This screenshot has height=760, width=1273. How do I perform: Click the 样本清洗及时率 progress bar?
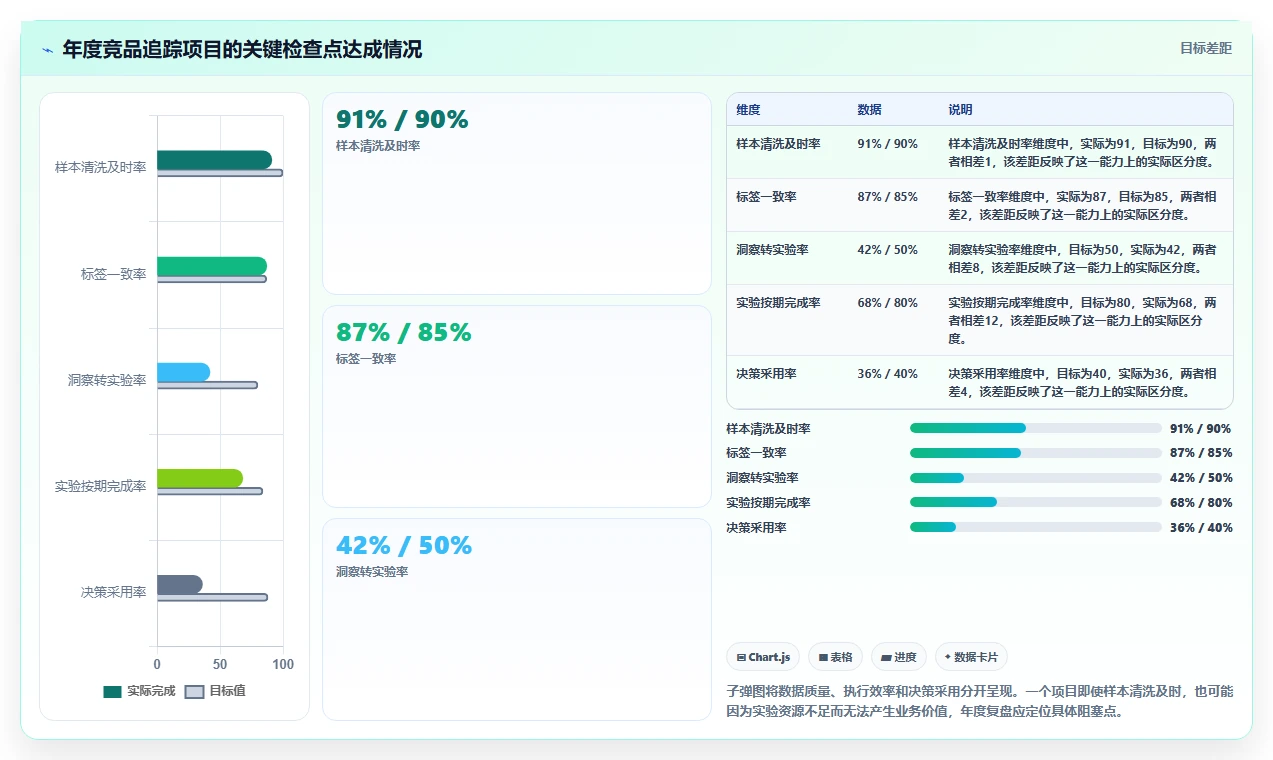1036,428
